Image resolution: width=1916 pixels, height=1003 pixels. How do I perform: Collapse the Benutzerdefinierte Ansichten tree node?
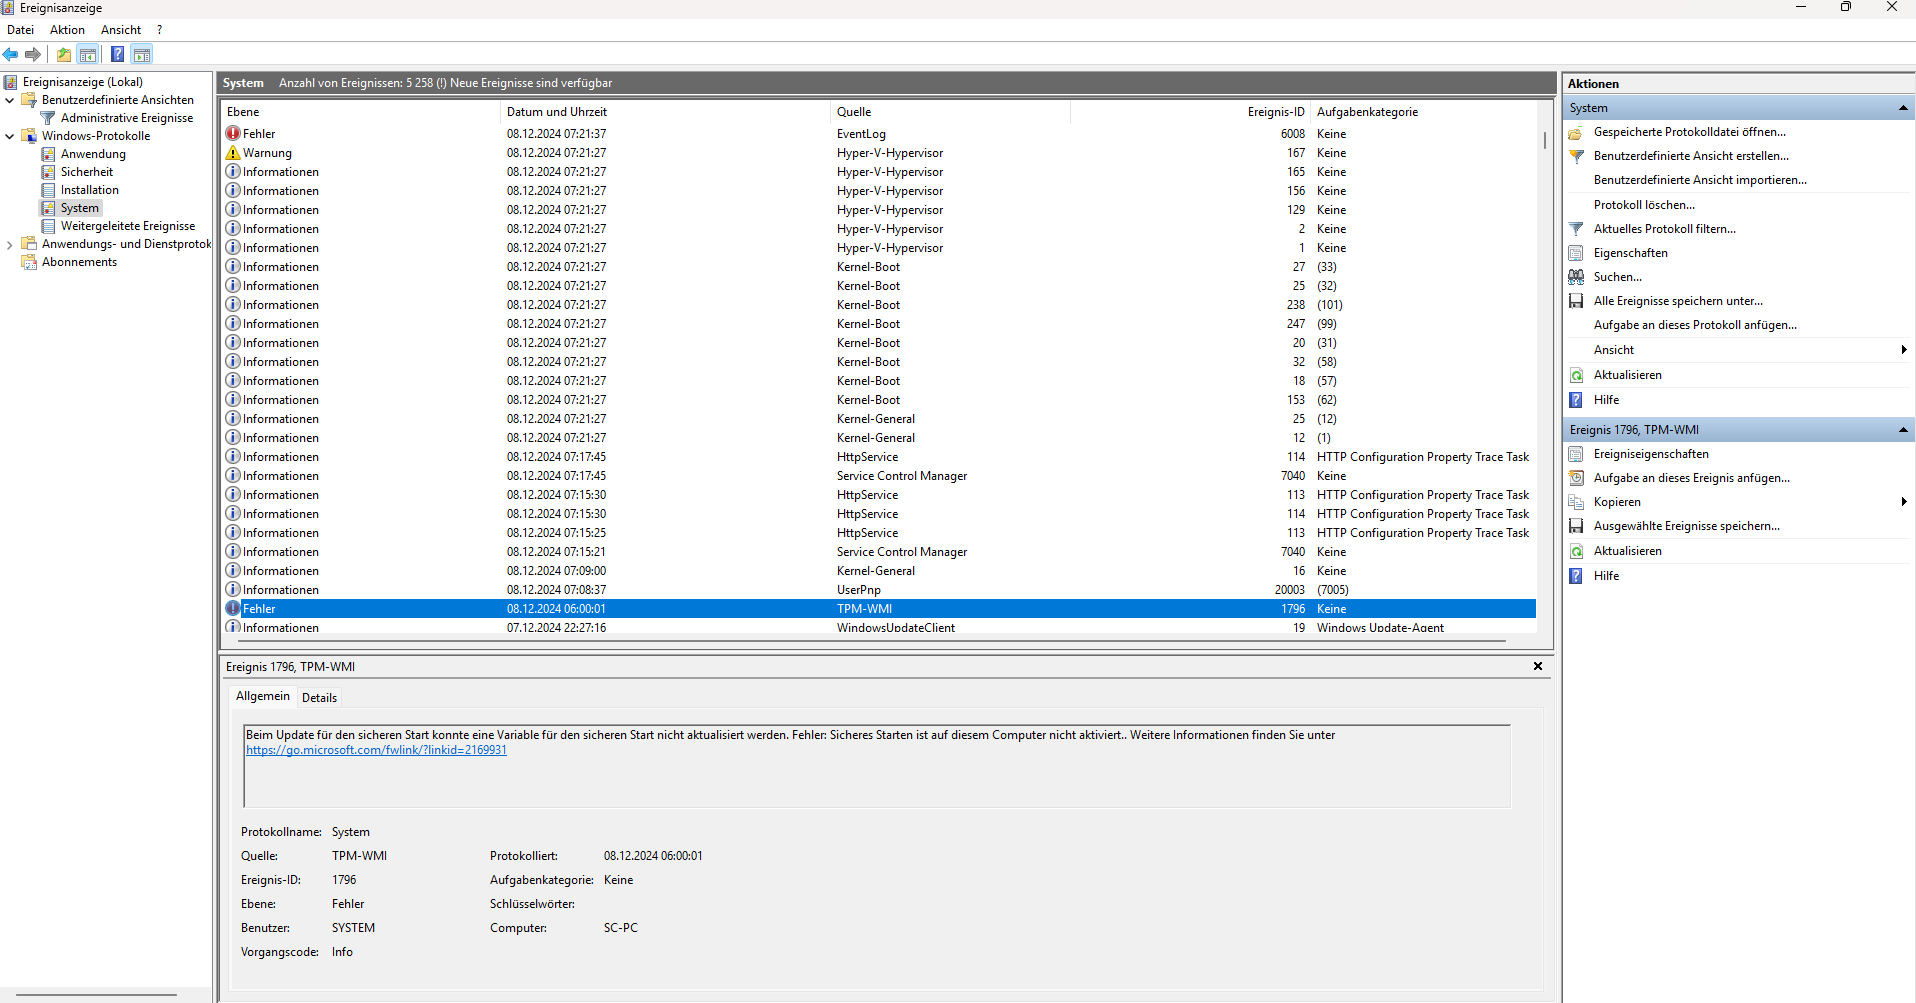coord(10,100)
